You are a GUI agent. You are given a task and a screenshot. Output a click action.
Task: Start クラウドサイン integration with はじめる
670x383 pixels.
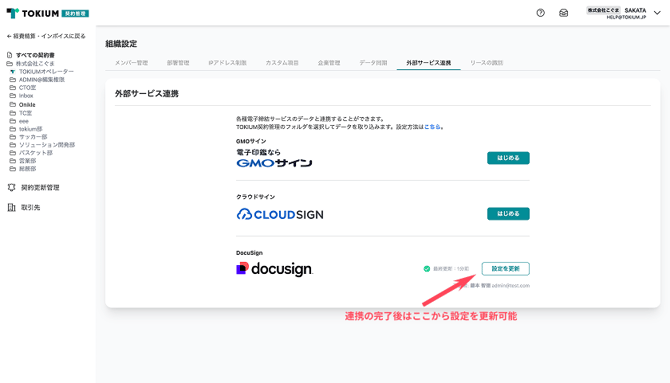click(x=508, y=214)
